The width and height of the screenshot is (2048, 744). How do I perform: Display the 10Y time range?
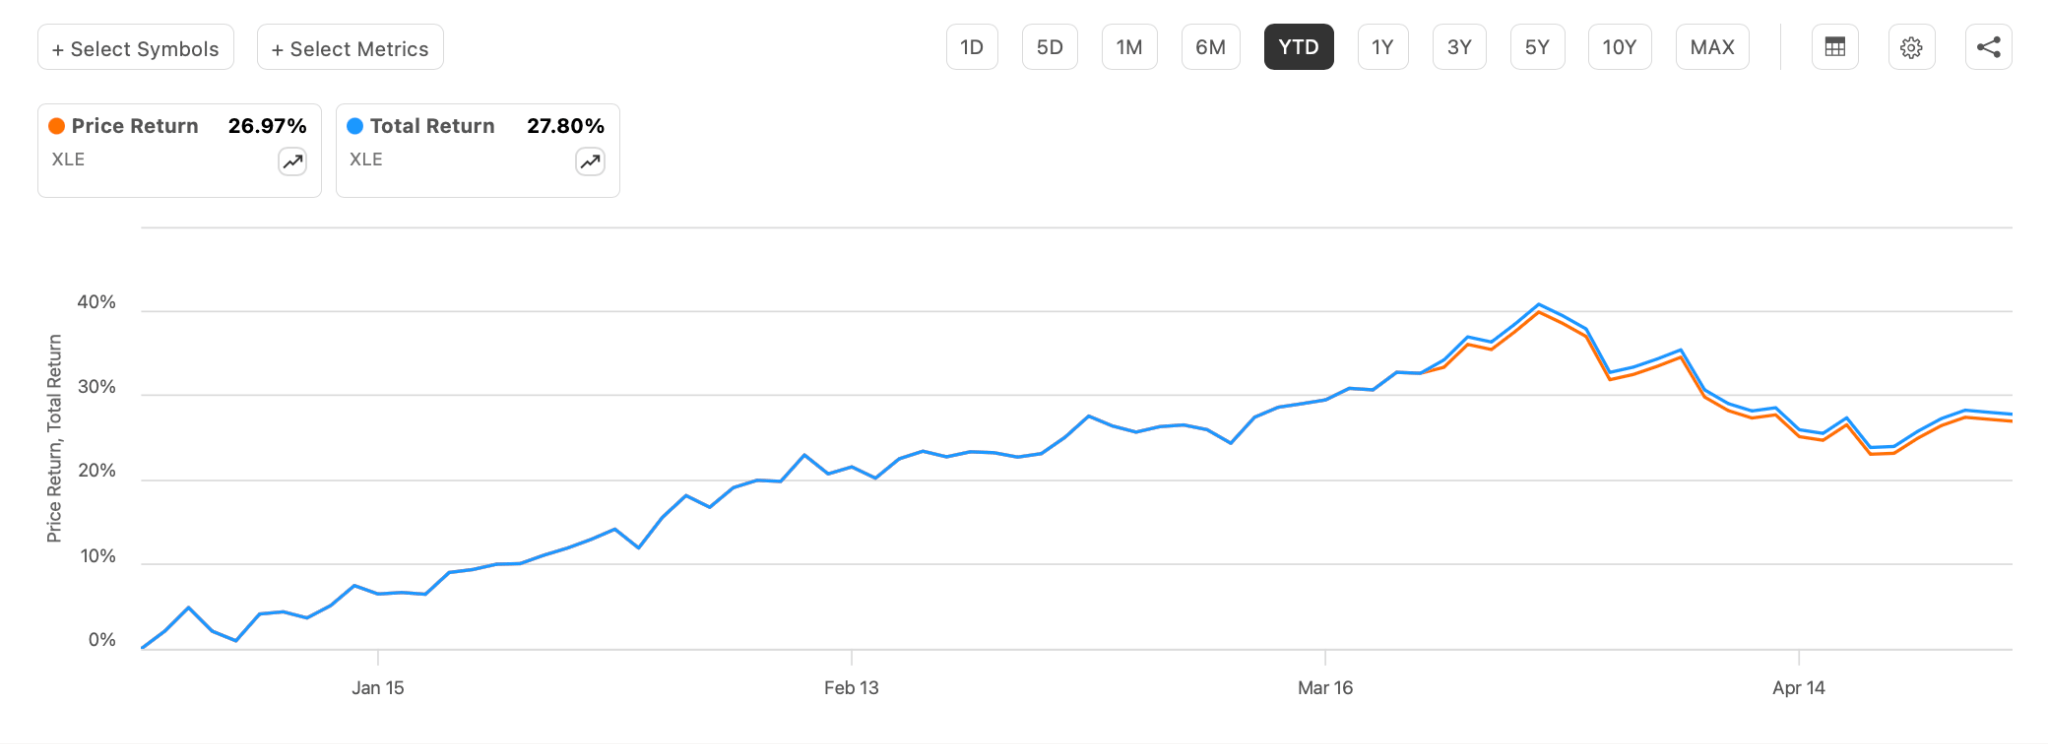click(x=1619, y=47)
